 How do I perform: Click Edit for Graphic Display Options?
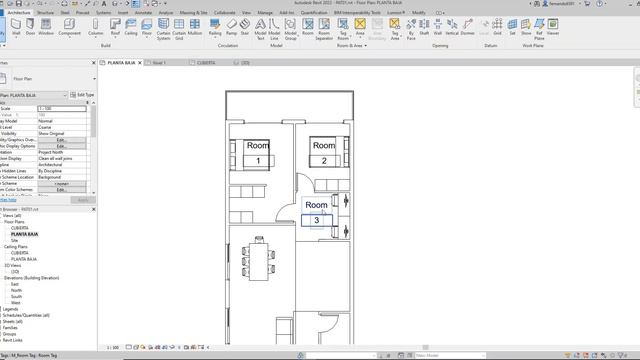pyautogui.click(x=62, y=146)
